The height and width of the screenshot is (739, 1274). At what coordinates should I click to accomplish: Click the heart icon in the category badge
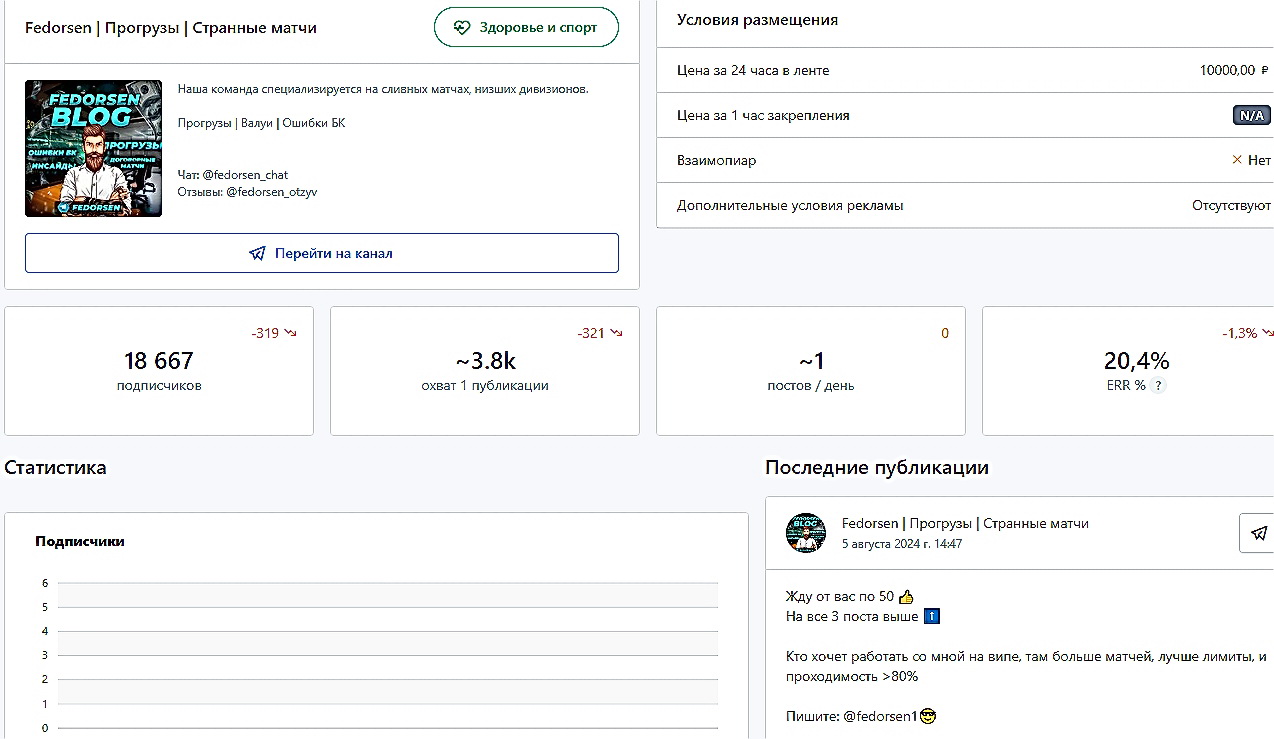point(461,28)
